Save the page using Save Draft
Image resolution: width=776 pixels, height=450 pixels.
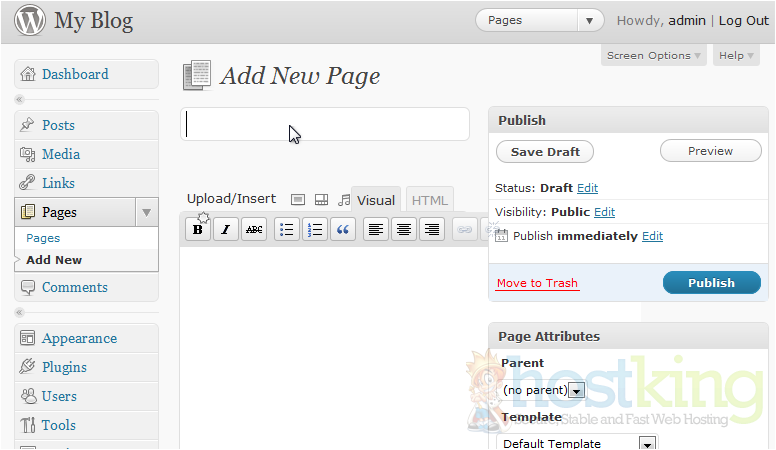pyautogui.click(x=545, y=151)
